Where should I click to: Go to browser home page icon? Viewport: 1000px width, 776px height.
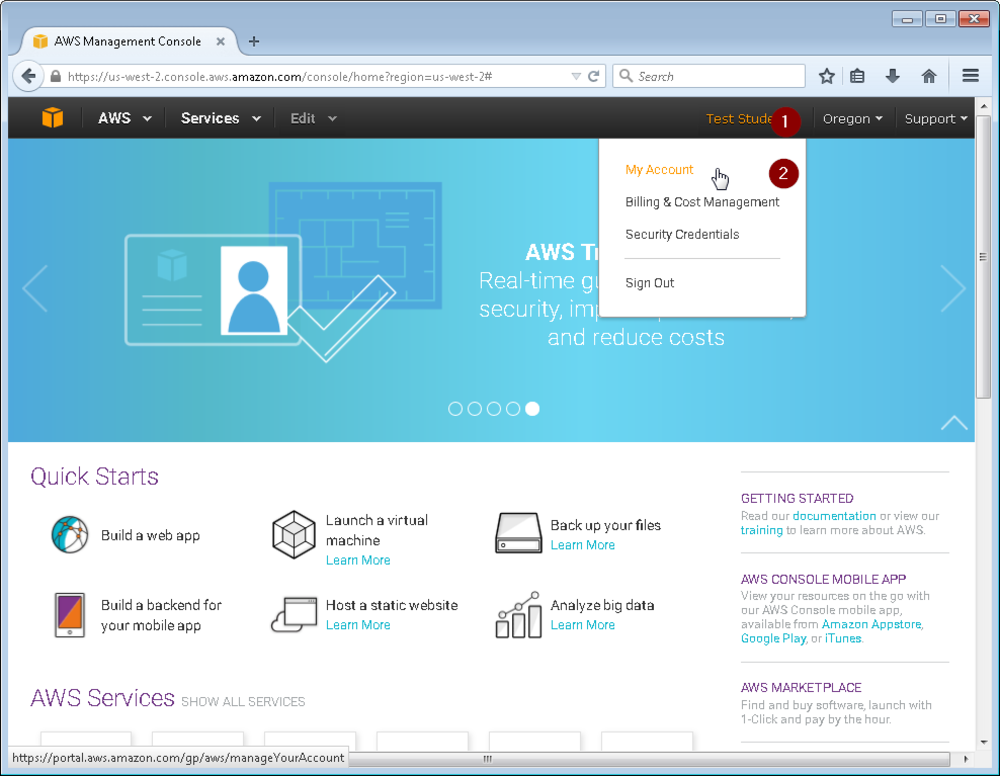pyautogui.click(x=929, y=77)
